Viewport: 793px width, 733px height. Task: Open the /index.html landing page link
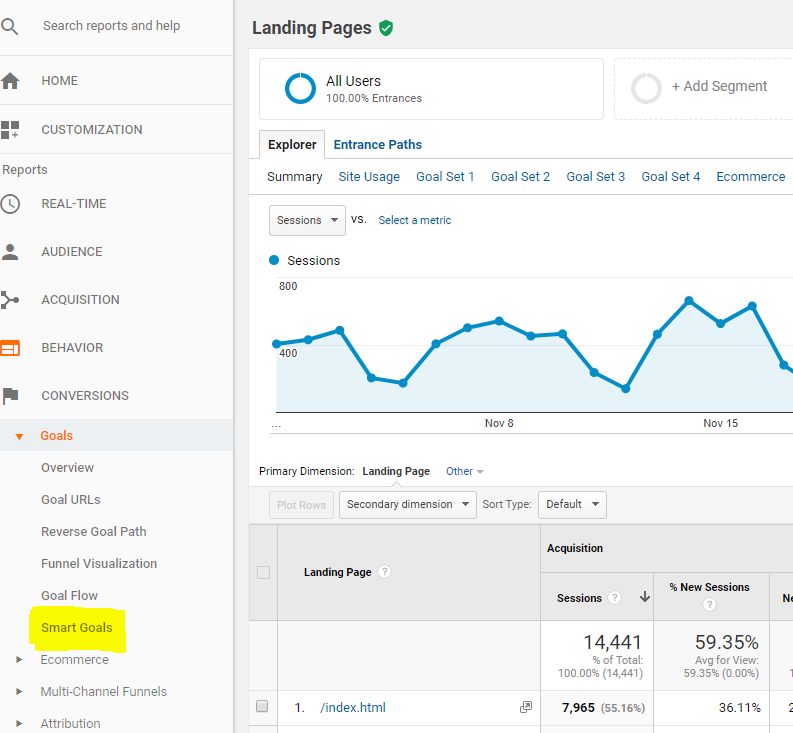(x=353, y=707)
